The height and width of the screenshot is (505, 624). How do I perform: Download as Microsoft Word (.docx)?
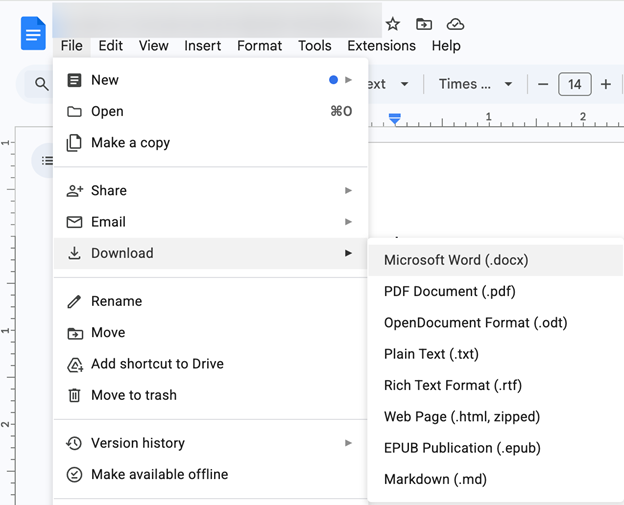click(x=495, y=260)
